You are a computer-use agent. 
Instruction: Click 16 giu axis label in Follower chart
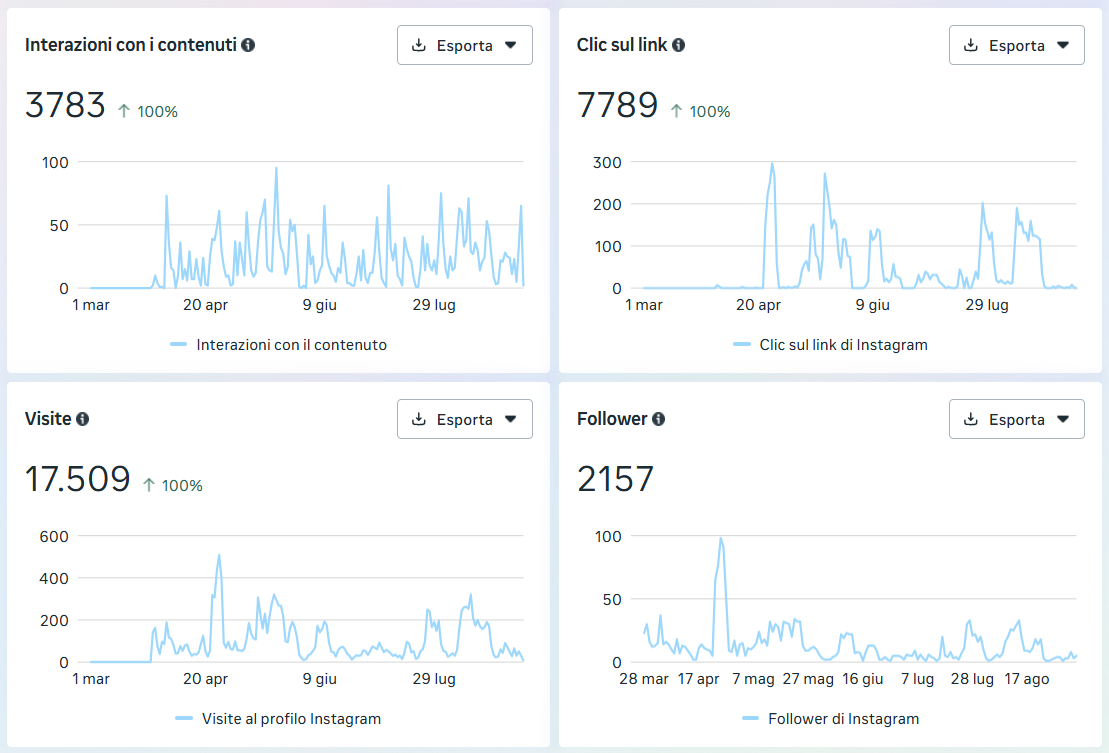pyautogui.click(x=862, y=679)
